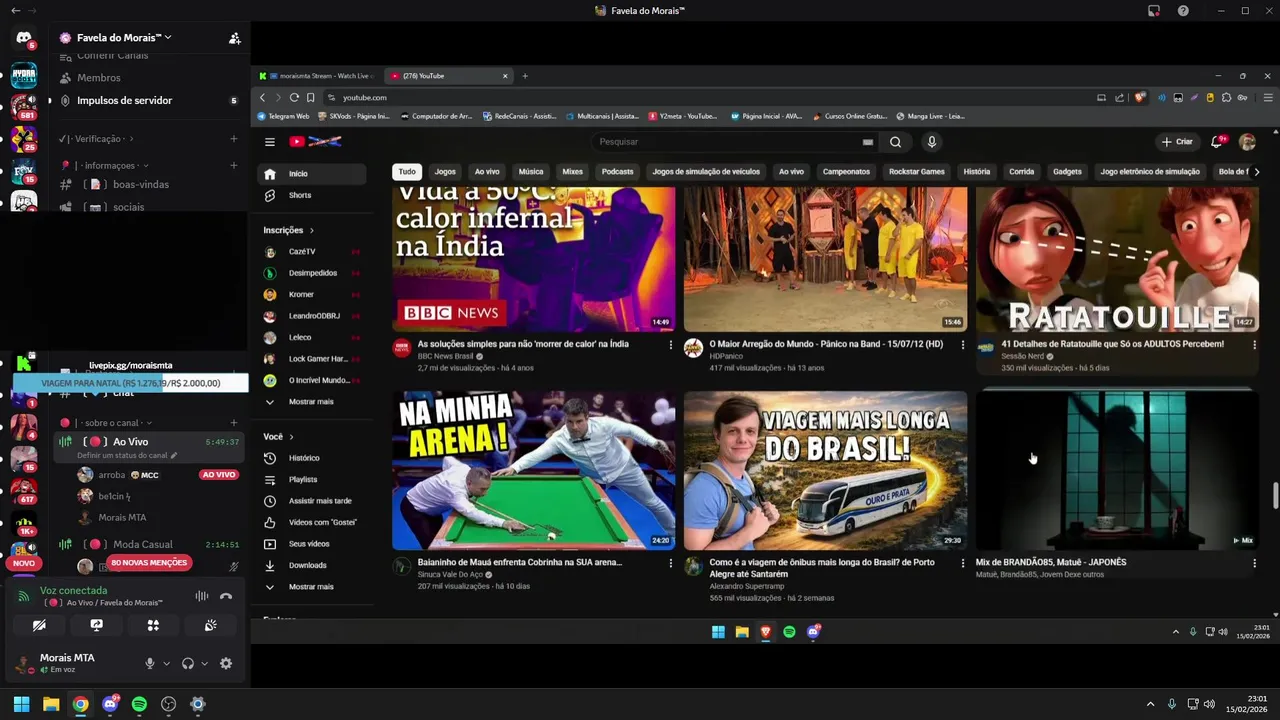Expand Mostrar mais under Inscrições

tap(311, 402)
